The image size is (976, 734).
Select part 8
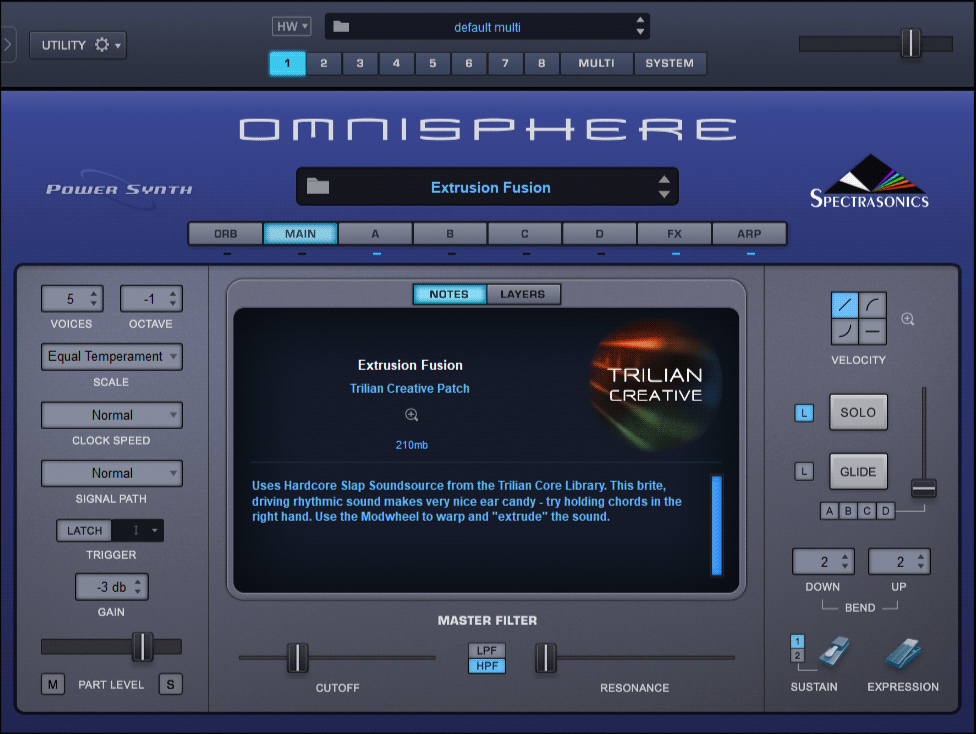coord(542,63)
